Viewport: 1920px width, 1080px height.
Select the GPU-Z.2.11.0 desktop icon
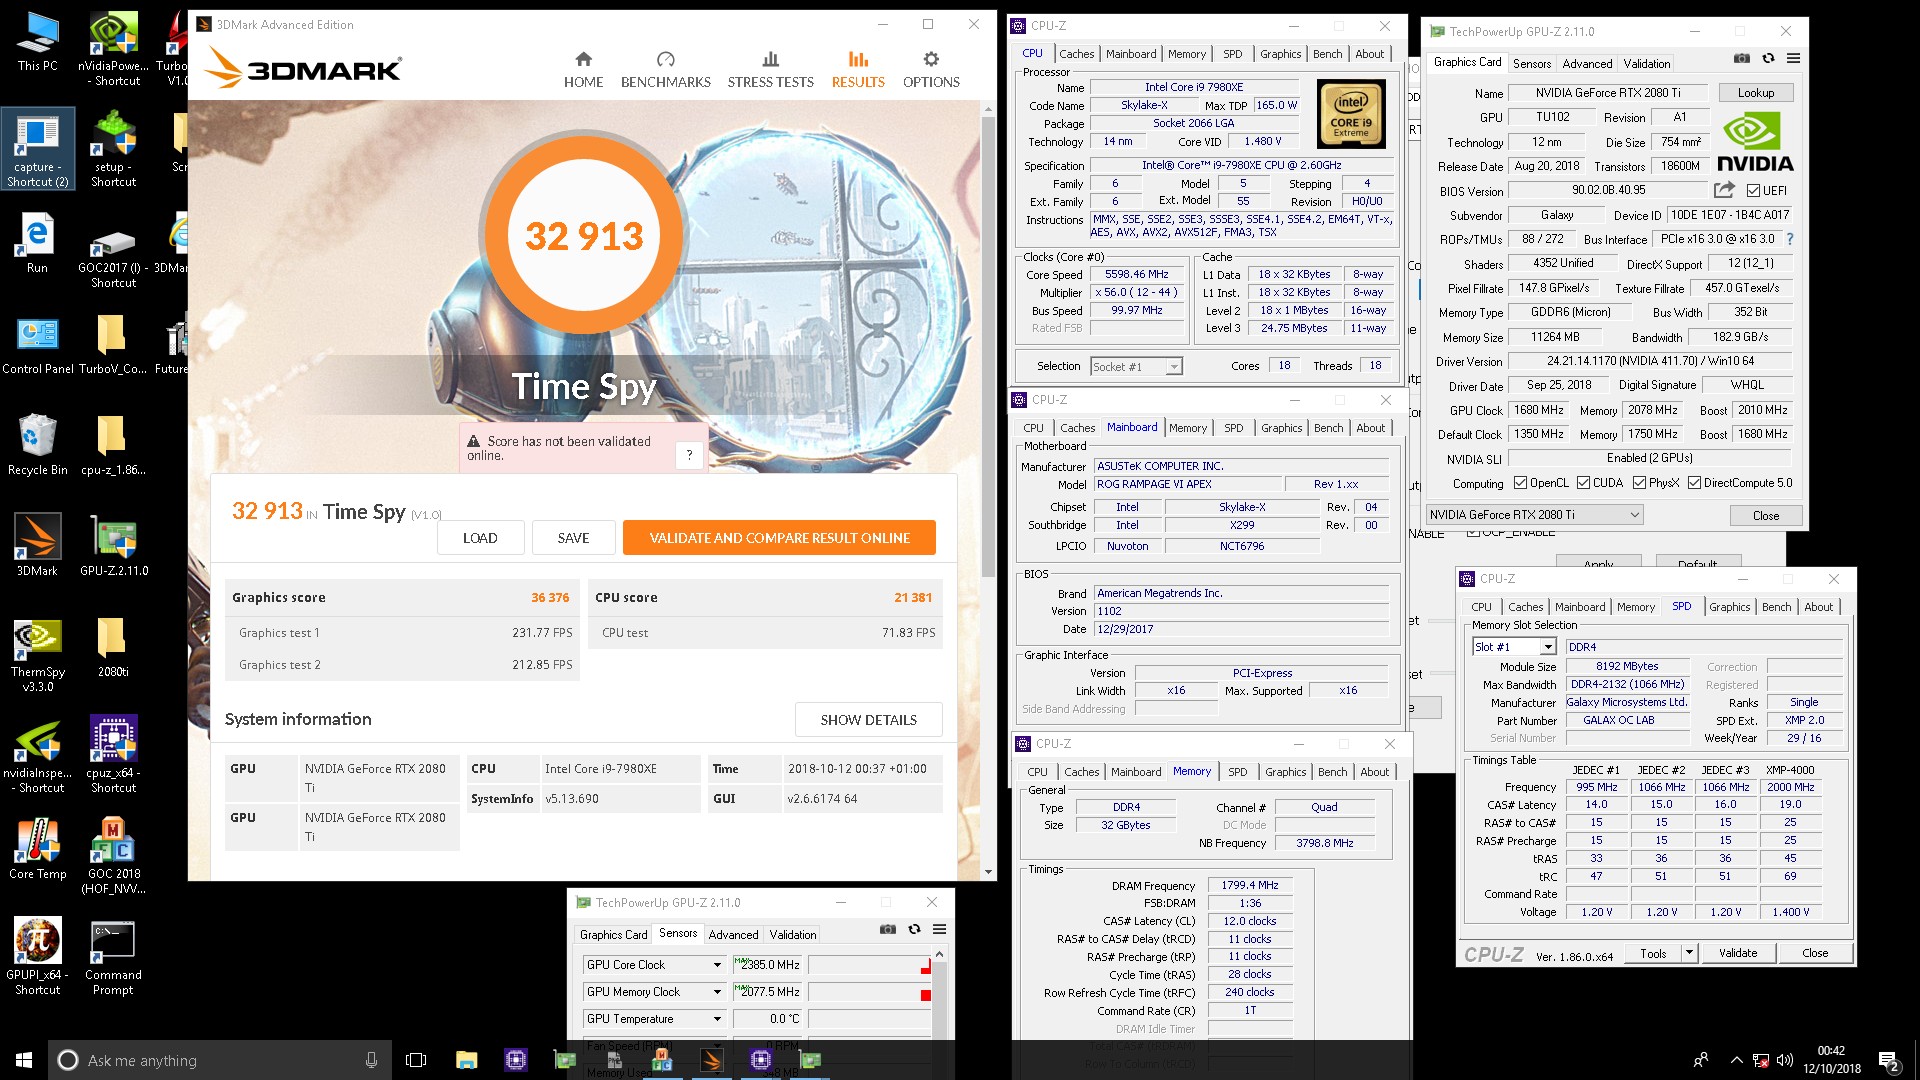(114, 545)
